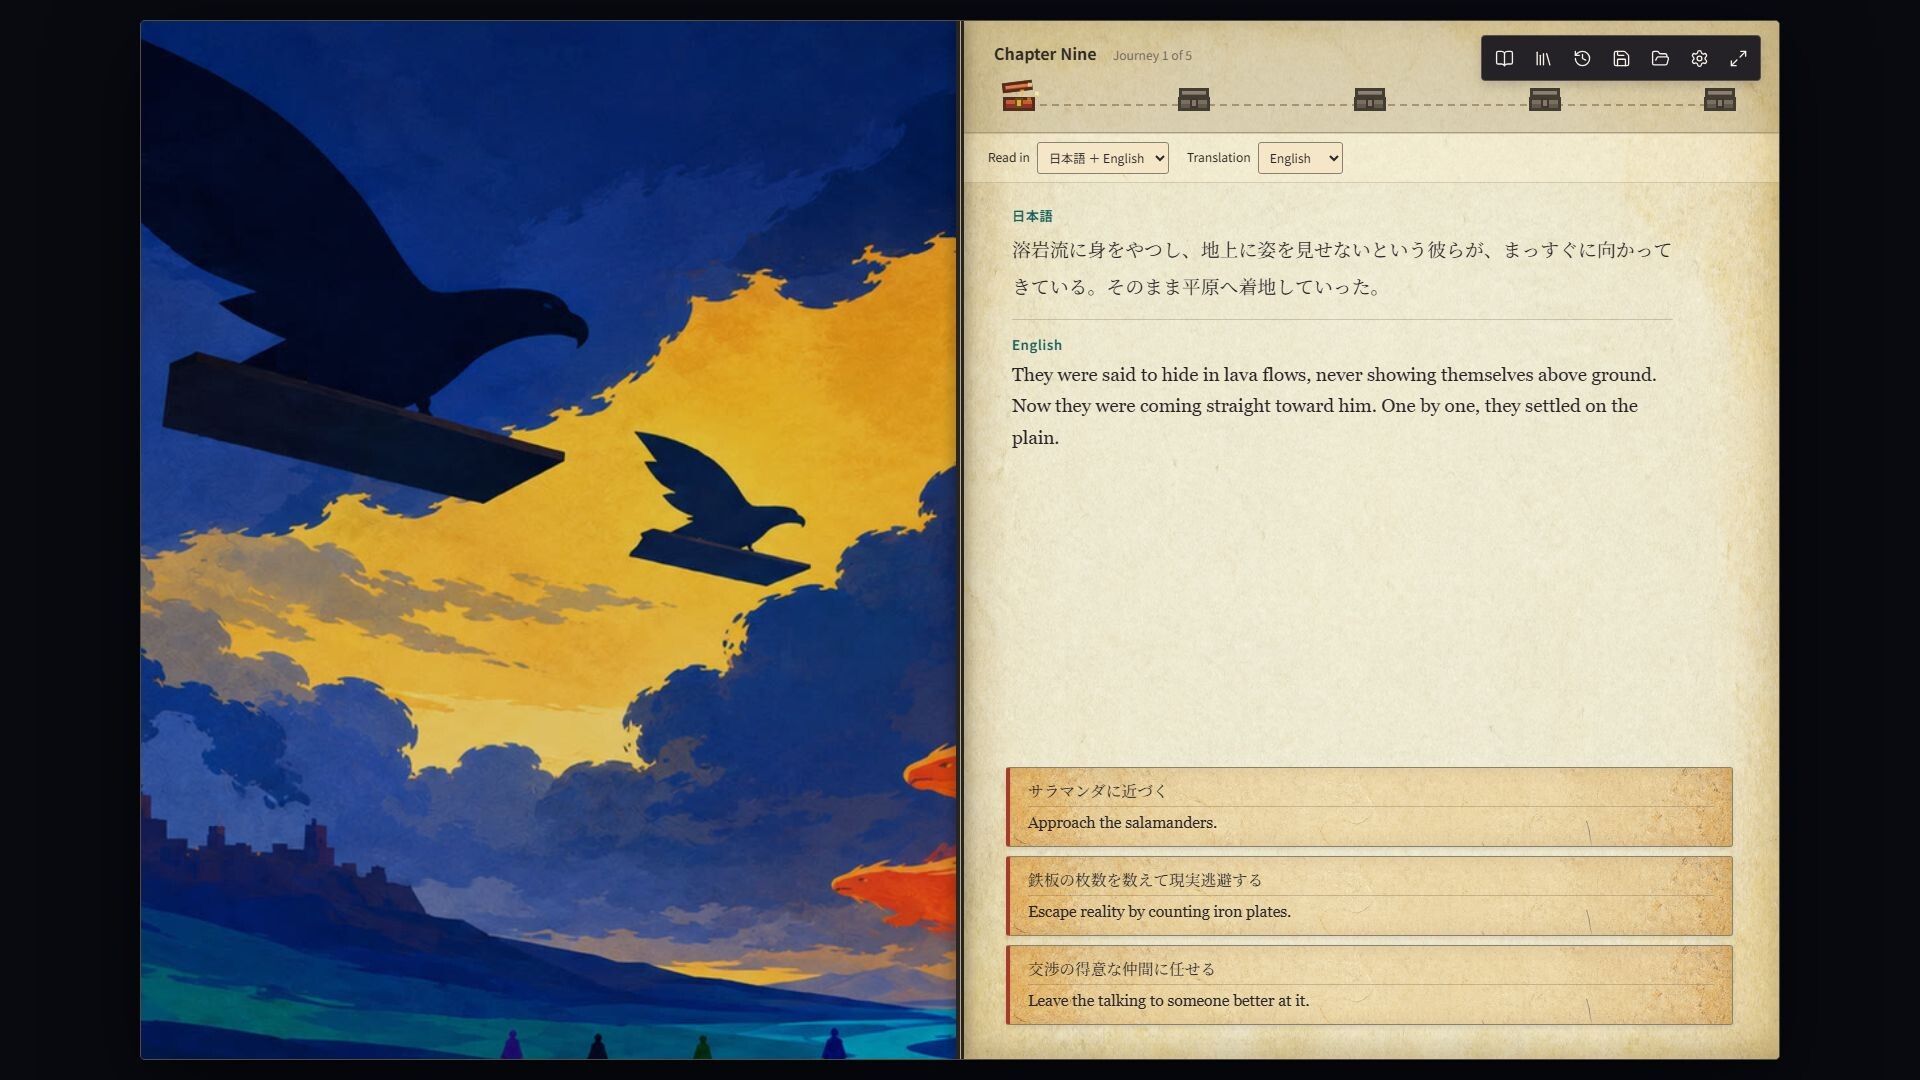
Task: Select the second treasure chest marker
Action: click(1194, 99)
